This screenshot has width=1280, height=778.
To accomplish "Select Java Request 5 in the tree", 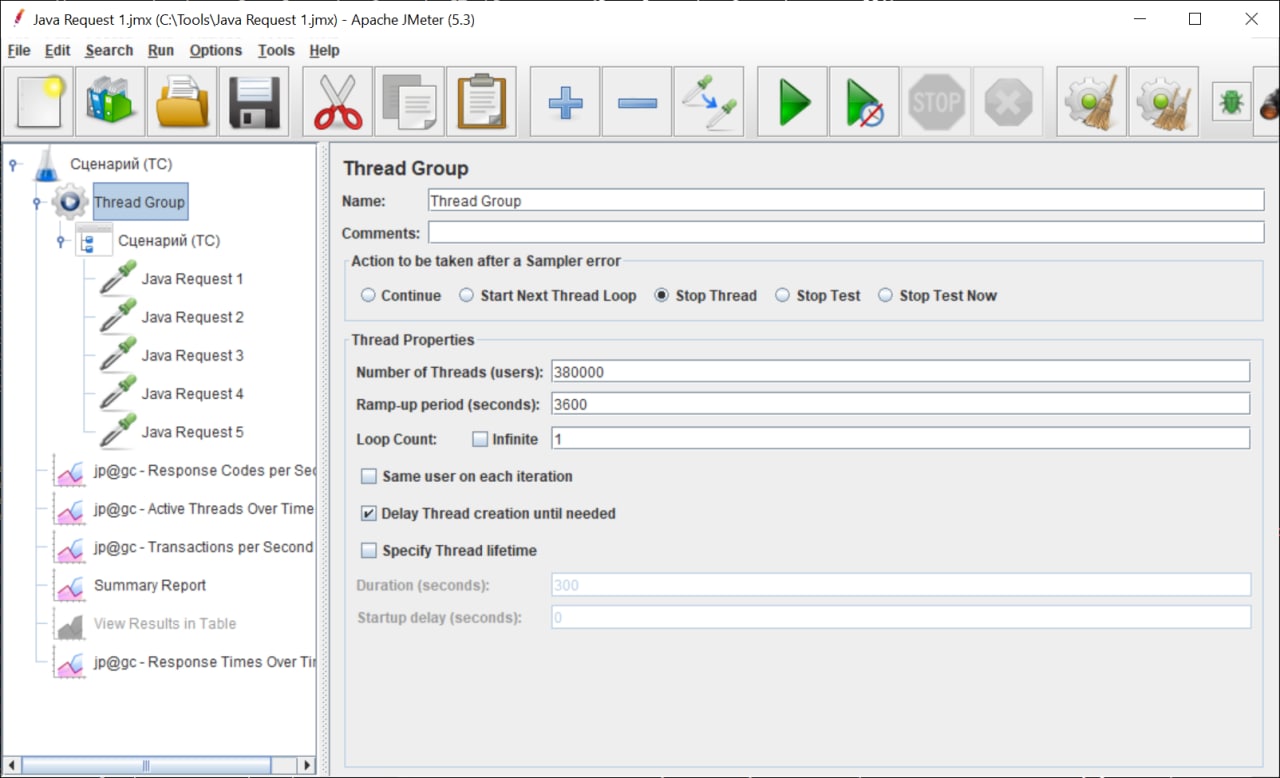I will pyautogui.click(x=193, y=432).
